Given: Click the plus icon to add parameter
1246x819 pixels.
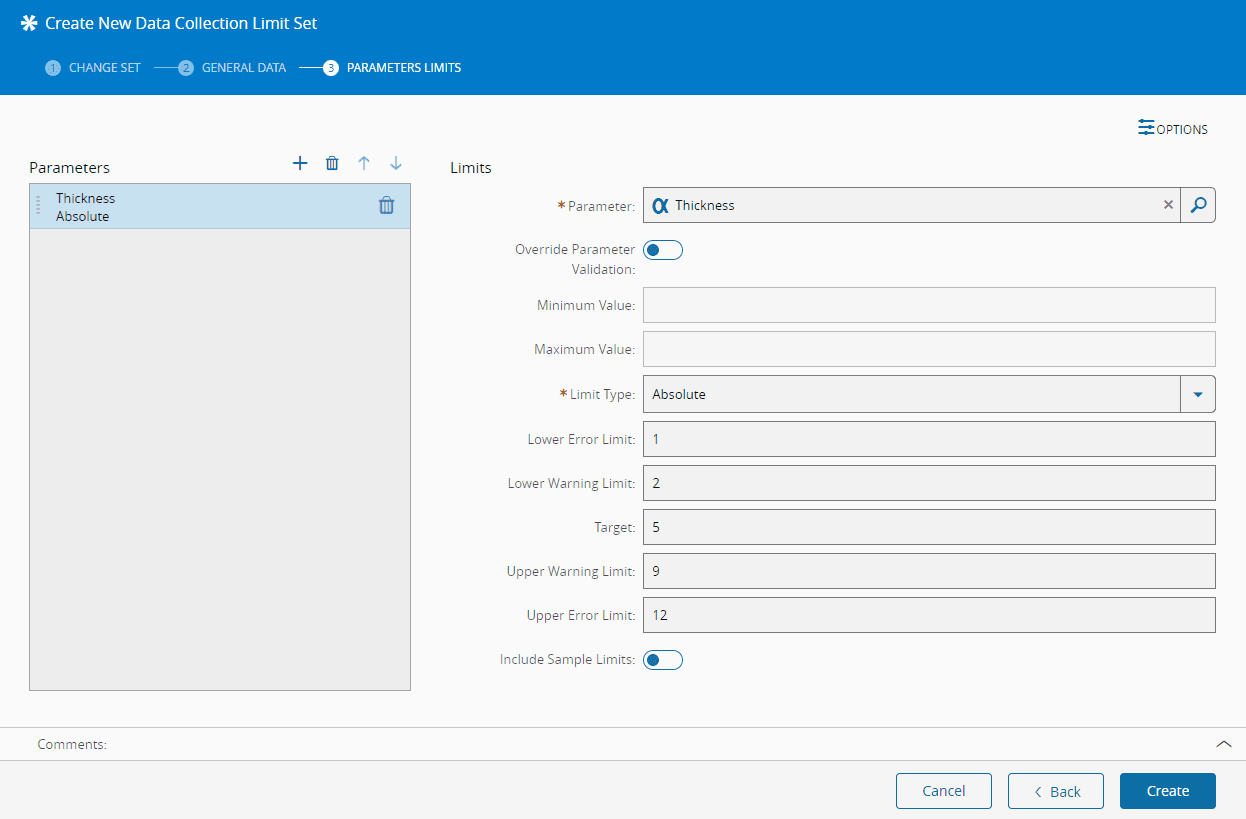Looking at the screenshot, I should [300, 163].
